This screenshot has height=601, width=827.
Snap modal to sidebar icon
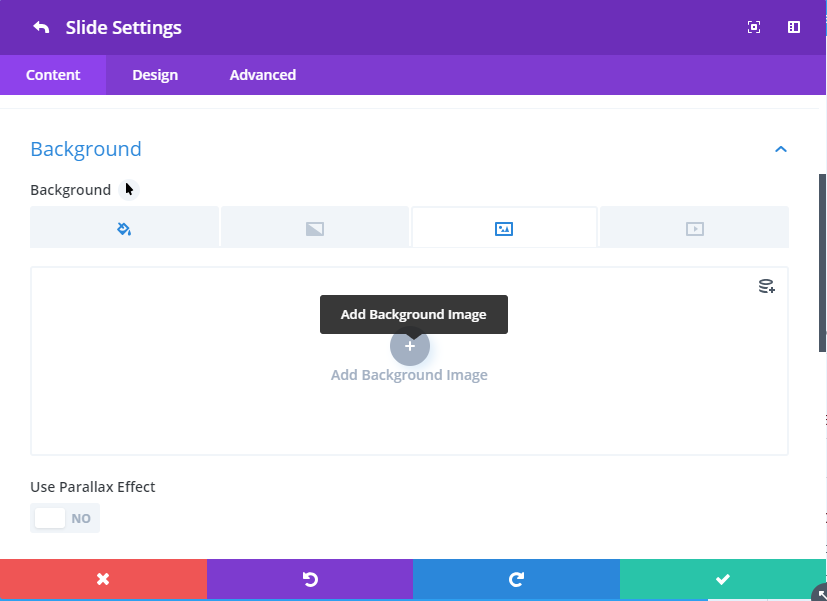[794, 27]
